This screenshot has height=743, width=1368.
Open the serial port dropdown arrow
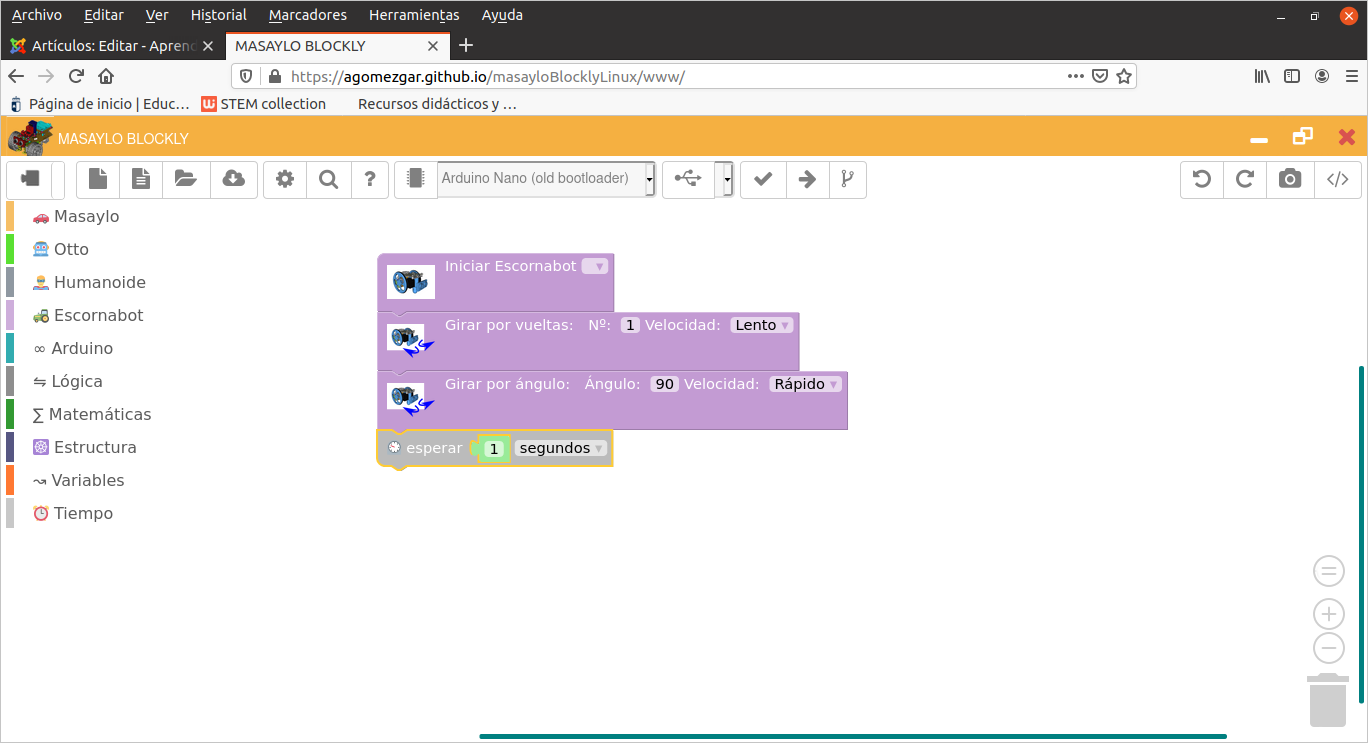(727, 179)
